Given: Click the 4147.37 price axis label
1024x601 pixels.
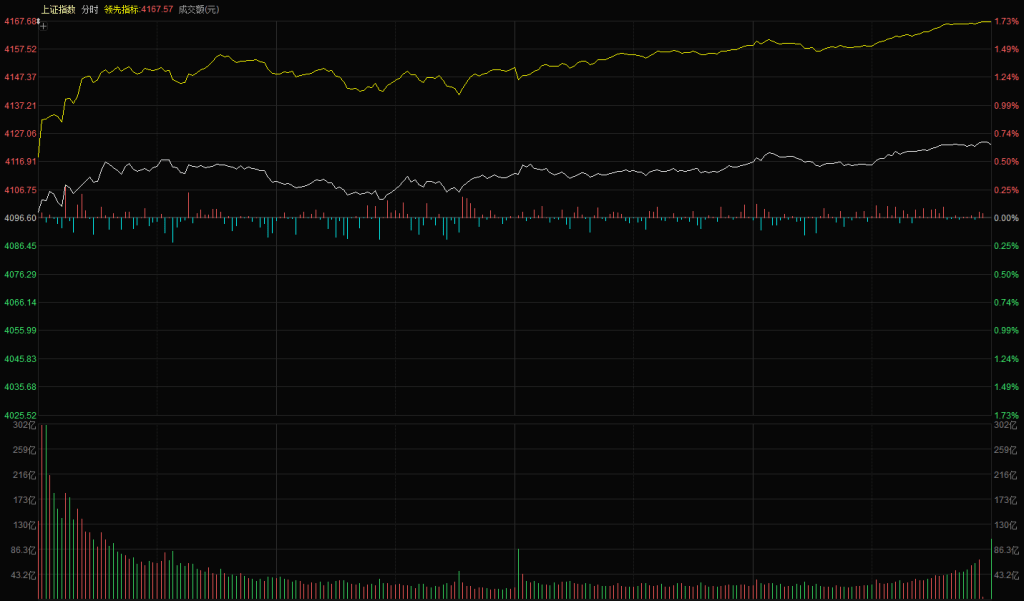Looking at the screenshot, I should tap(20, 77).
